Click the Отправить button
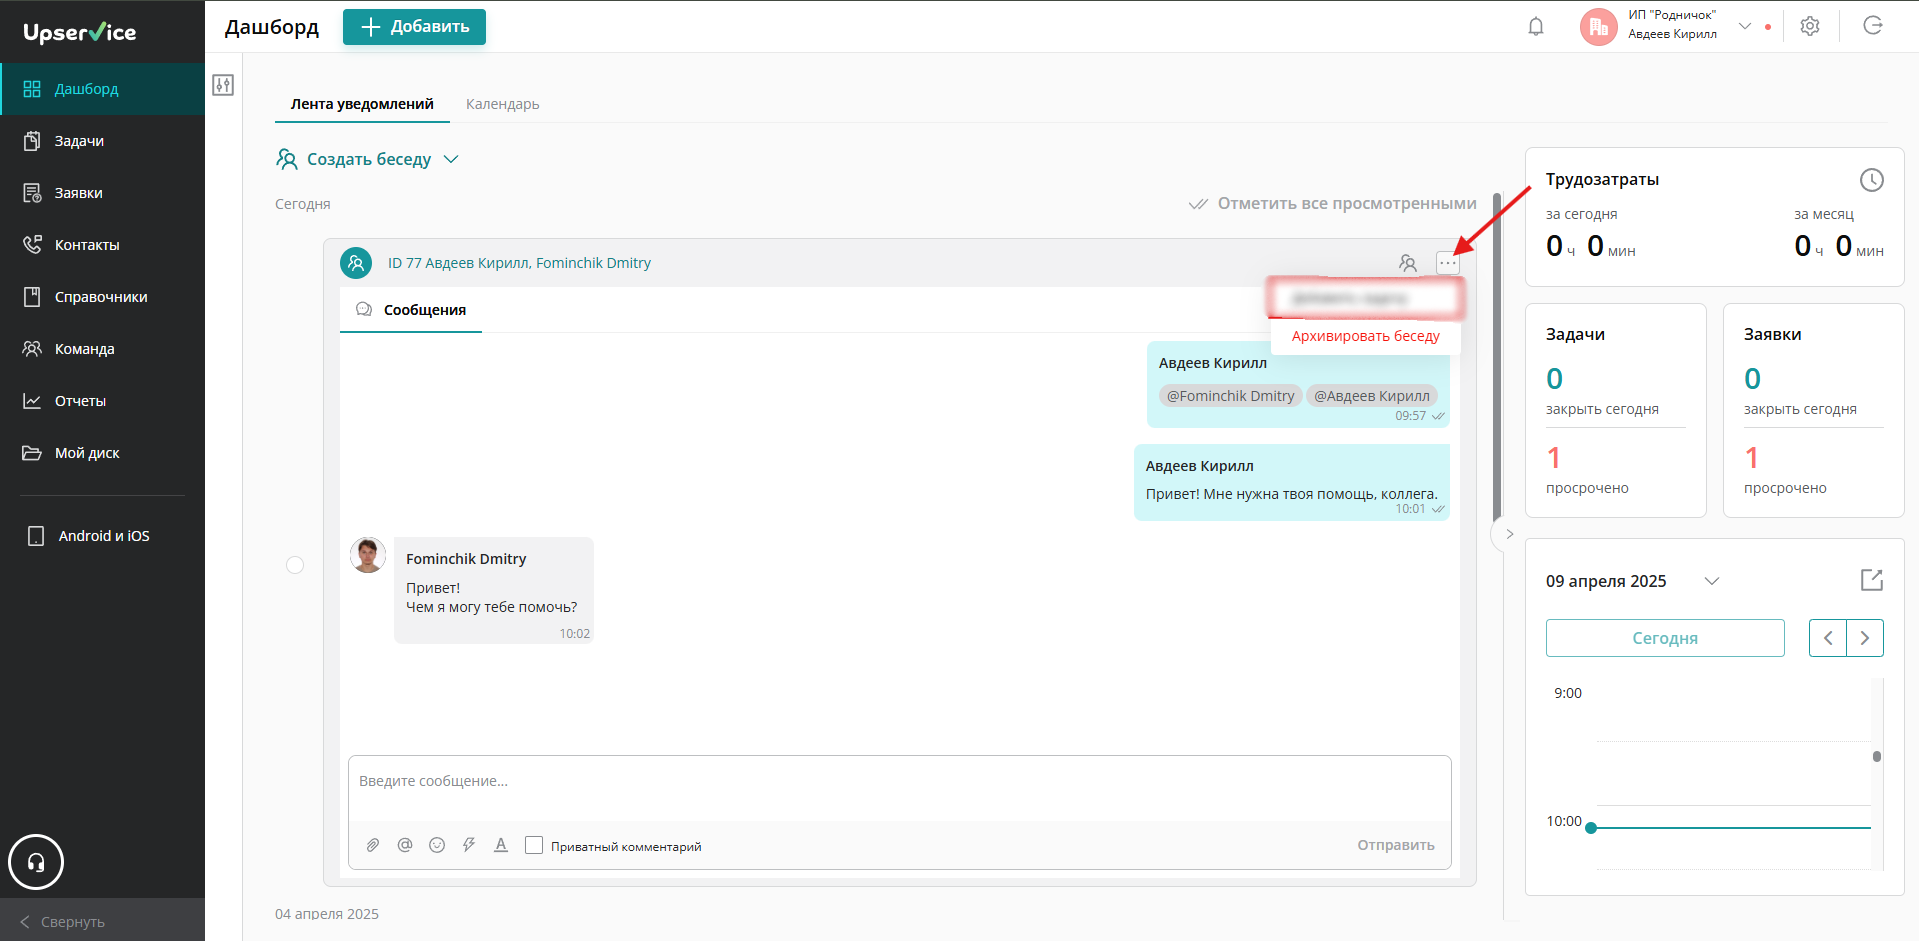 coord(1395,845)
